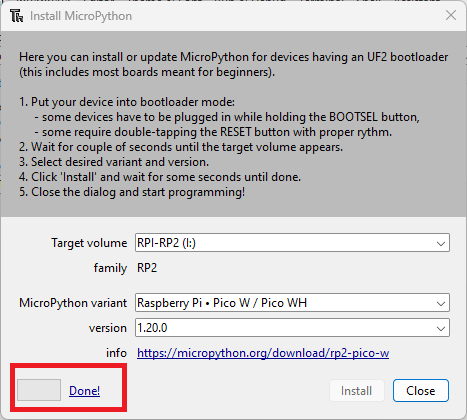The image size is (467, 420).
Task: Click the line mentioning the BOOTSEL button
Action: tap(227, 117)
